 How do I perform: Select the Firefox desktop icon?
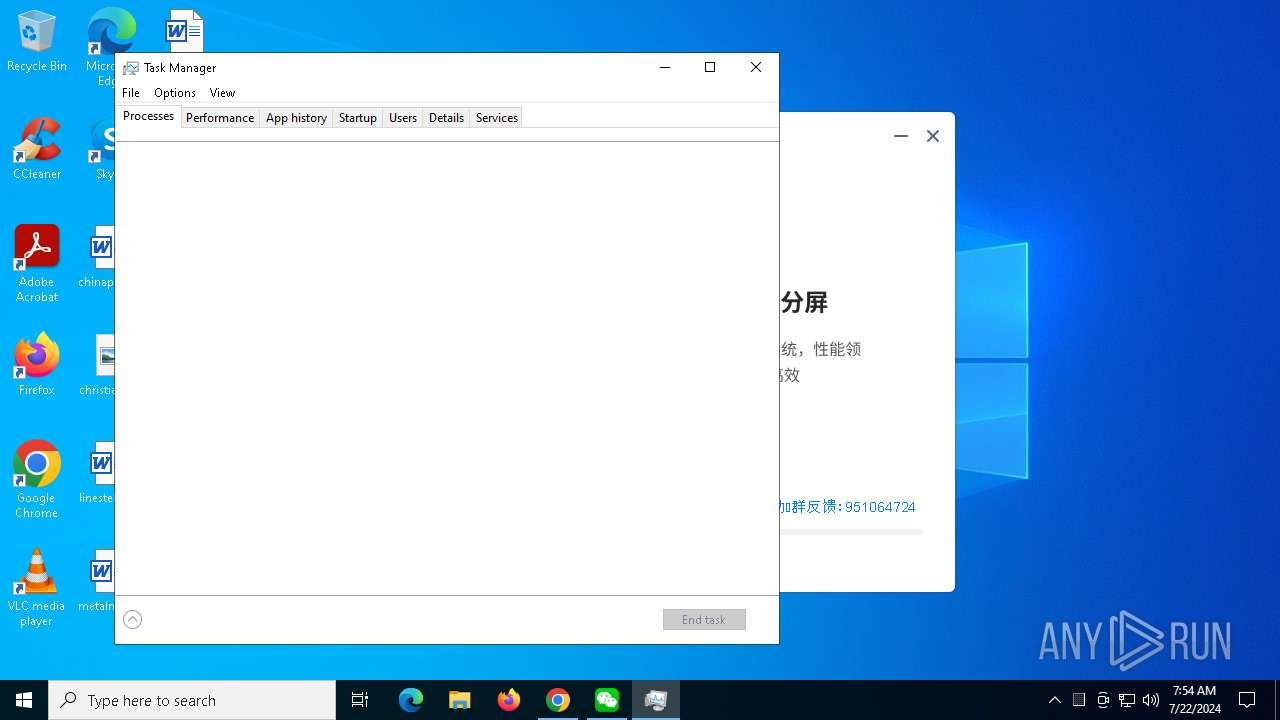pos(37,365)
